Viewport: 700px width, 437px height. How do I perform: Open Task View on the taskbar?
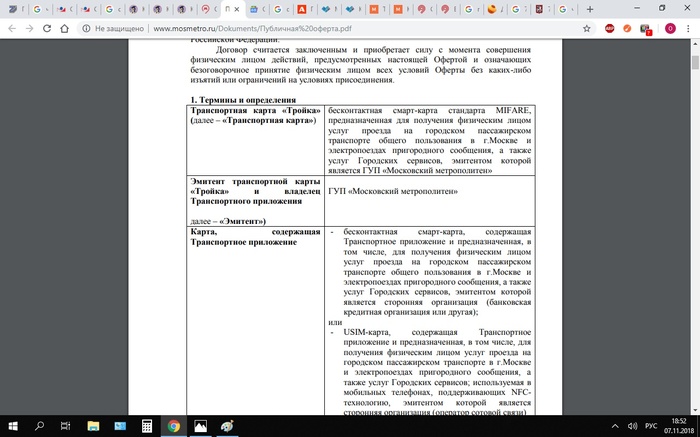65,426
